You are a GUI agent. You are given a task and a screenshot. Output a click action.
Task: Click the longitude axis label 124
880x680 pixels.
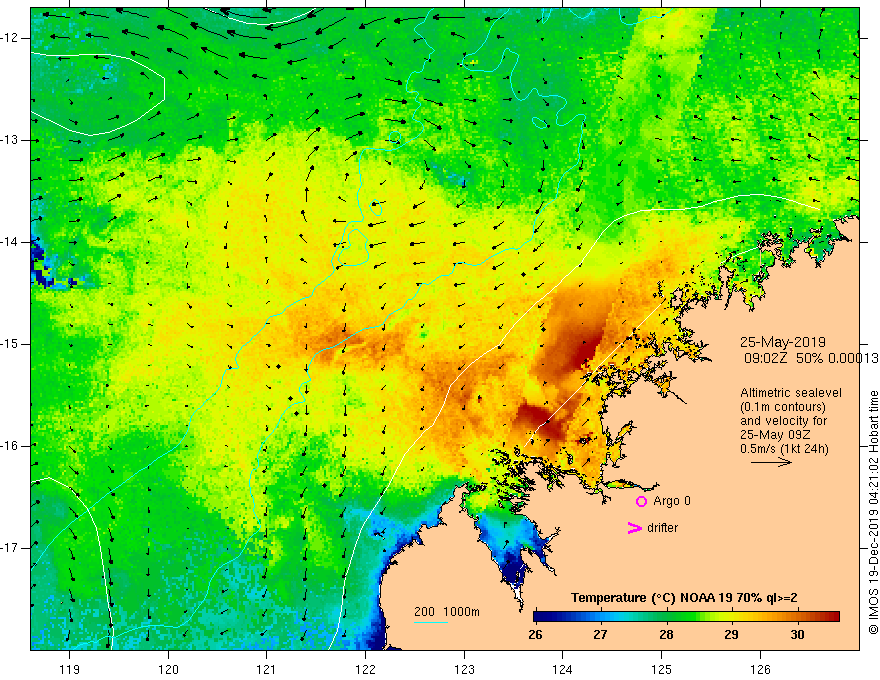[562, 669]
